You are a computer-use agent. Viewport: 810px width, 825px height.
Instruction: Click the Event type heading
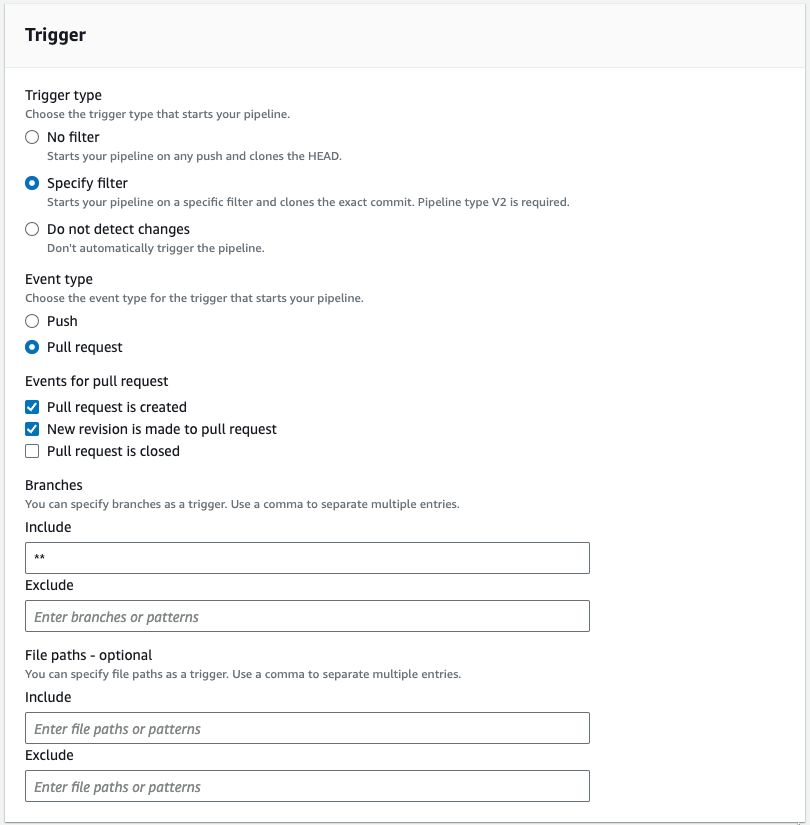[59, 279]
